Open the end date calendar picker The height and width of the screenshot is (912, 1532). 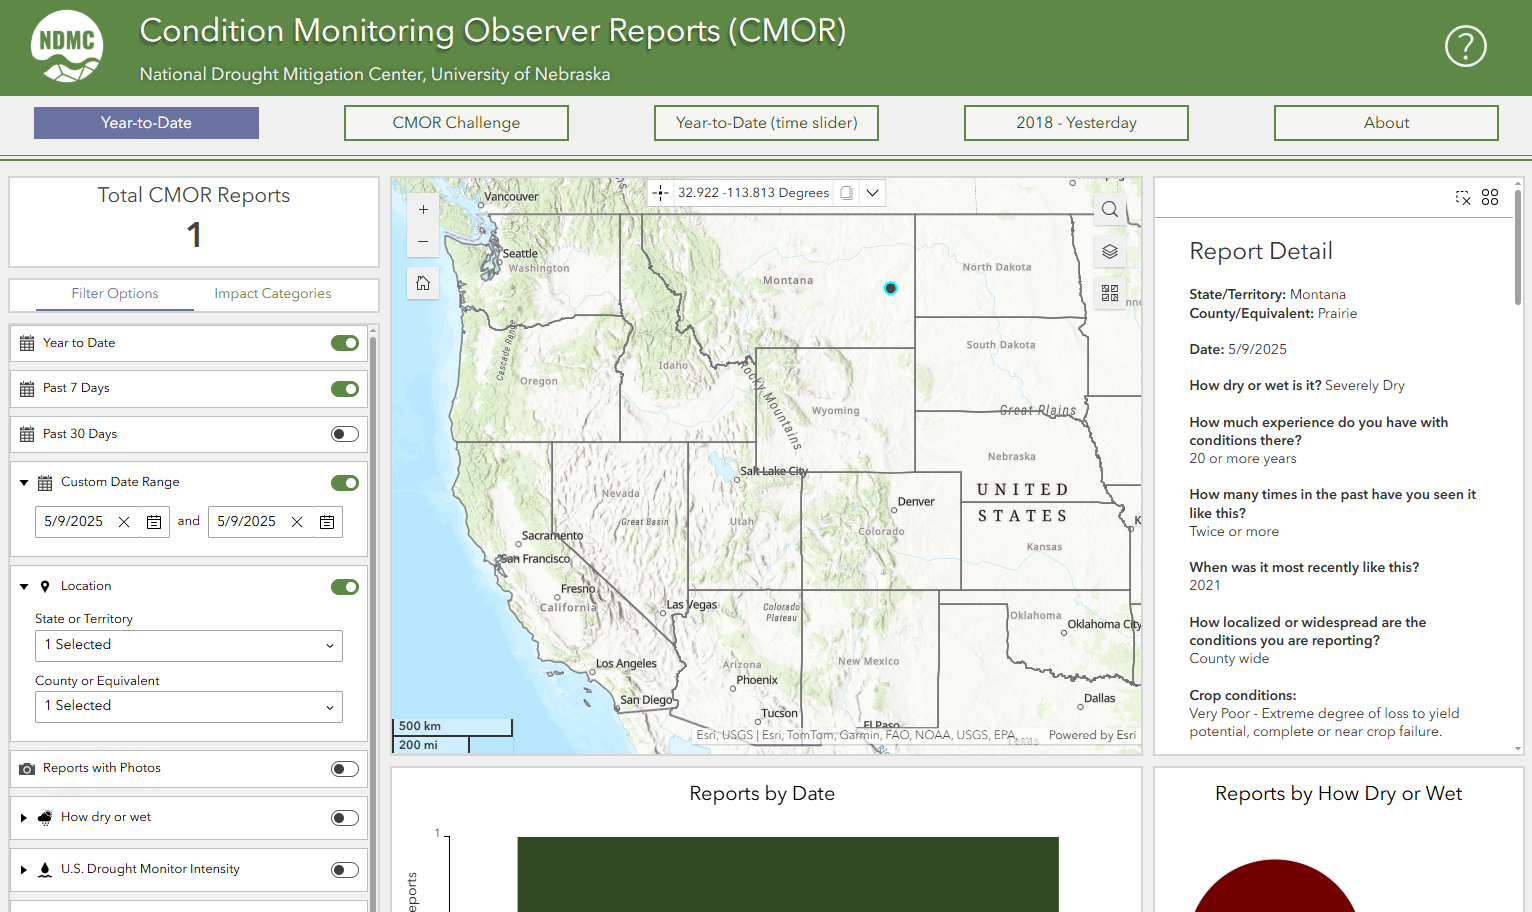pos(327,522)
